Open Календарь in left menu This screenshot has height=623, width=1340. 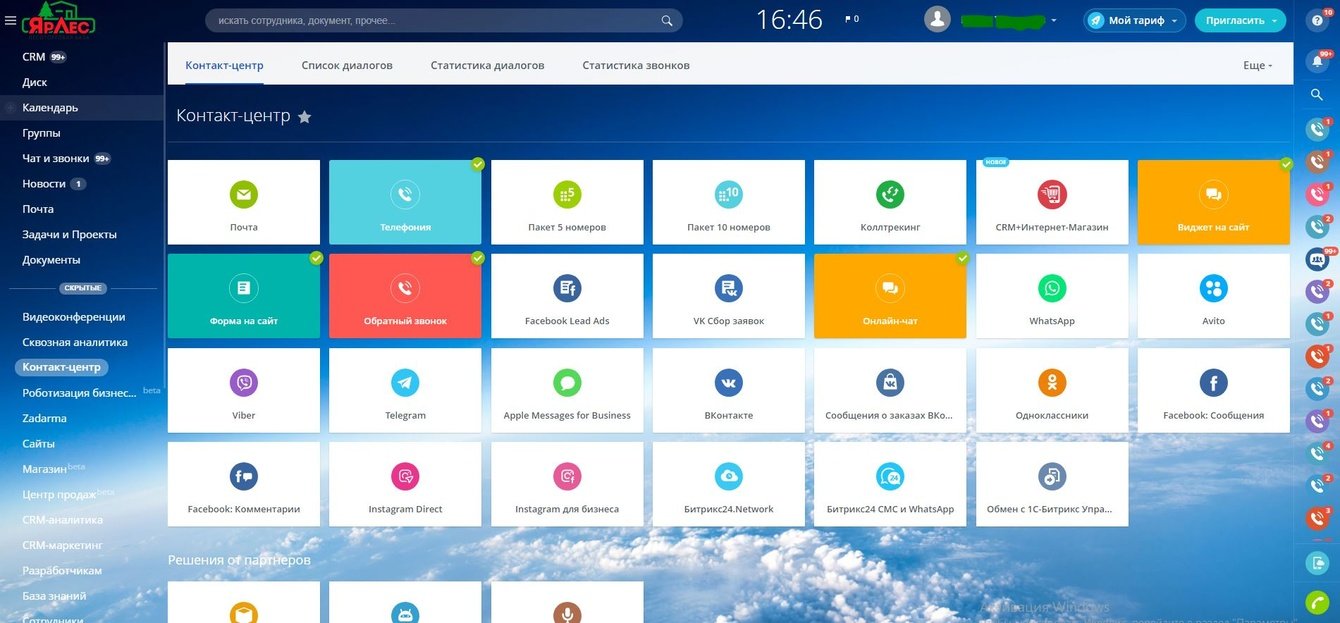50,108
